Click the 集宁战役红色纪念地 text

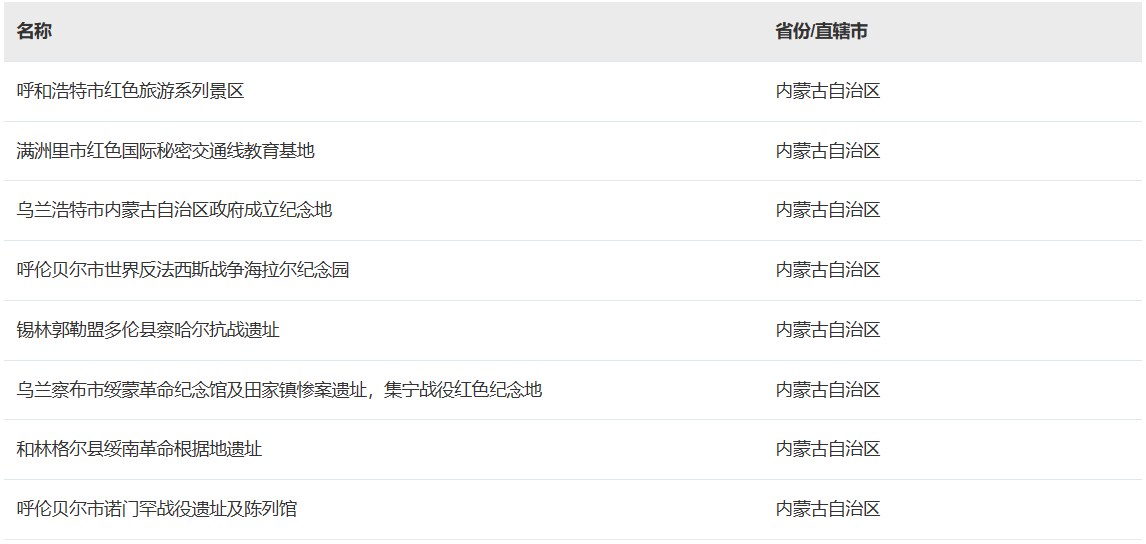coord(463,390)
